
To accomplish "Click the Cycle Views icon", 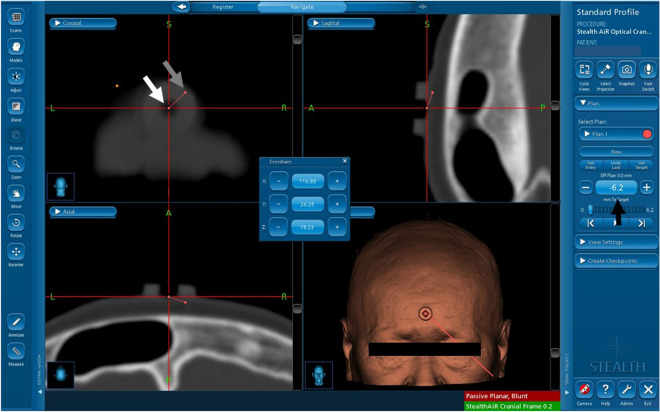I will pyautogui.click(x=582, y=69).
